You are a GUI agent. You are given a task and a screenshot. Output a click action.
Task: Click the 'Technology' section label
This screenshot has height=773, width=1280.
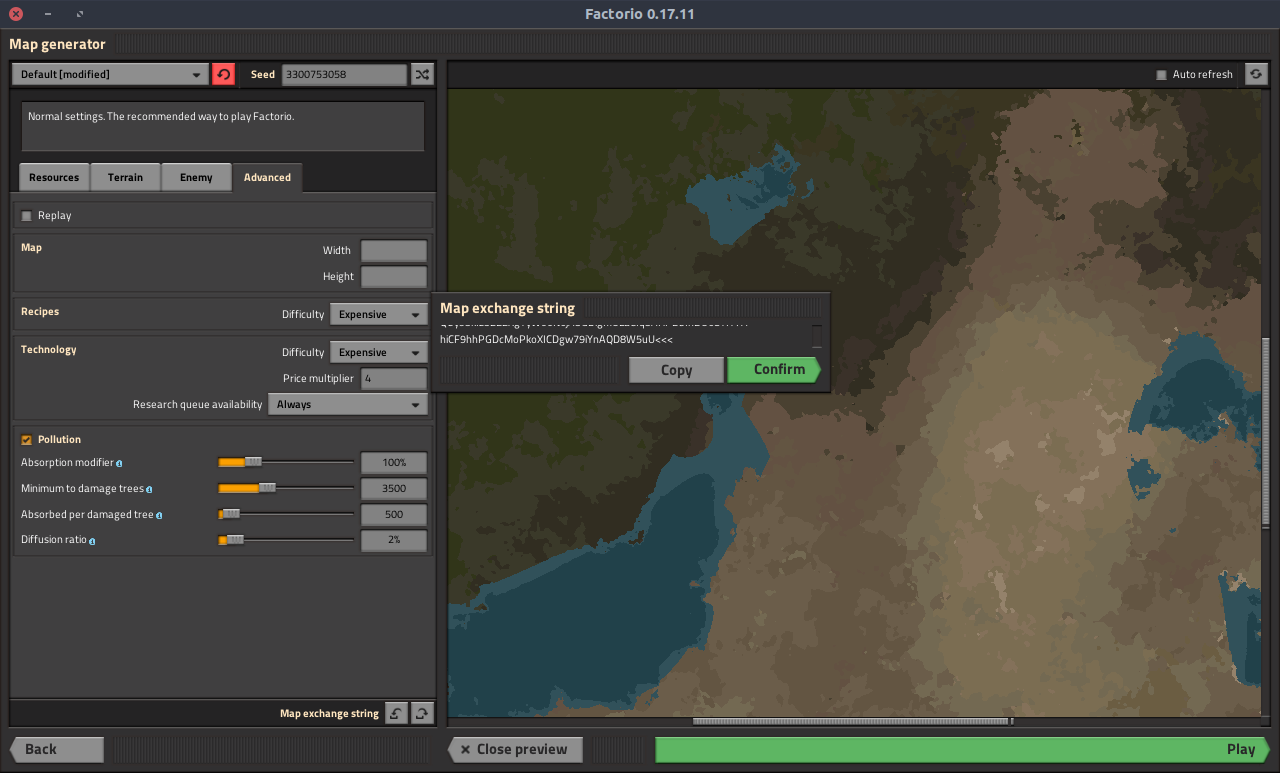click(x=49, y=349)
